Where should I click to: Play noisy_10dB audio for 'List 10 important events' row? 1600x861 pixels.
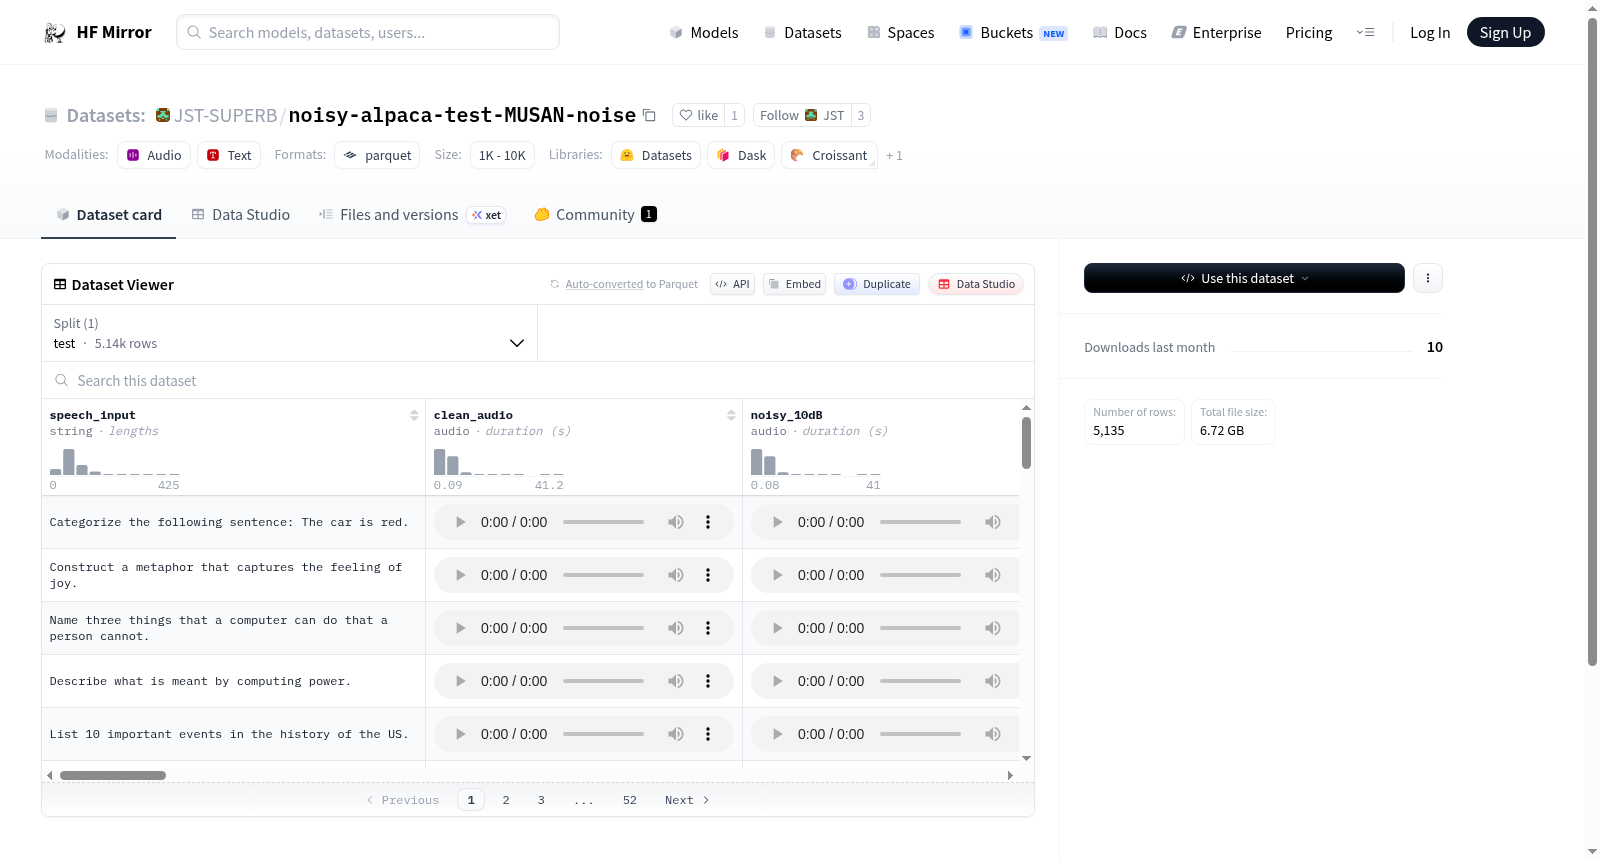777,734
